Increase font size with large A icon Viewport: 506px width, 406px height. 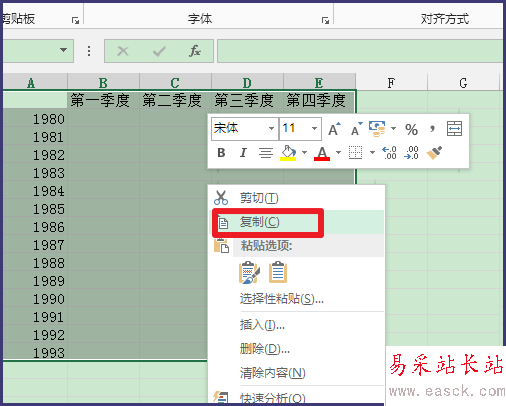[x=334, y=129]
